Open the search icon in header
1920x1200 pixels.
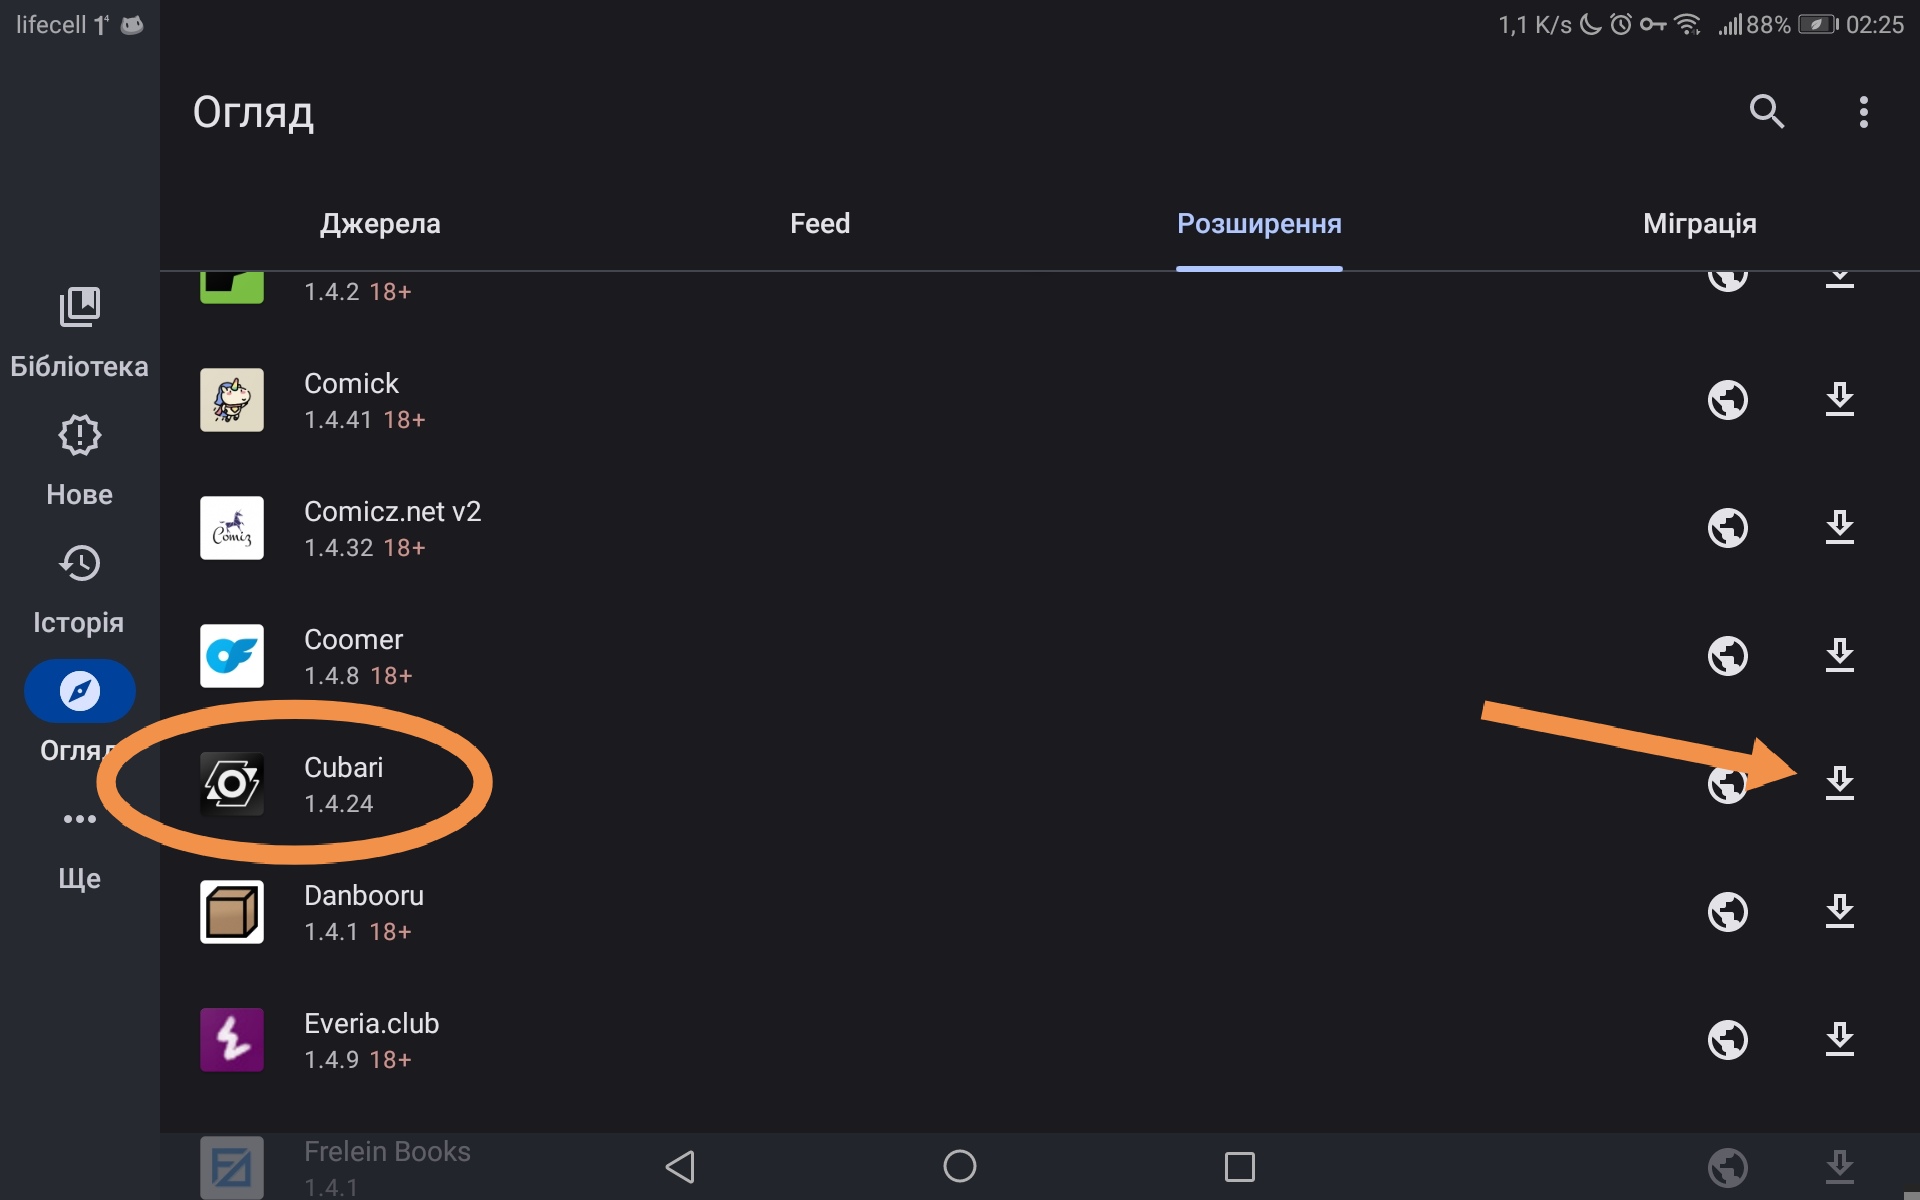click(x=1767, y=112)
